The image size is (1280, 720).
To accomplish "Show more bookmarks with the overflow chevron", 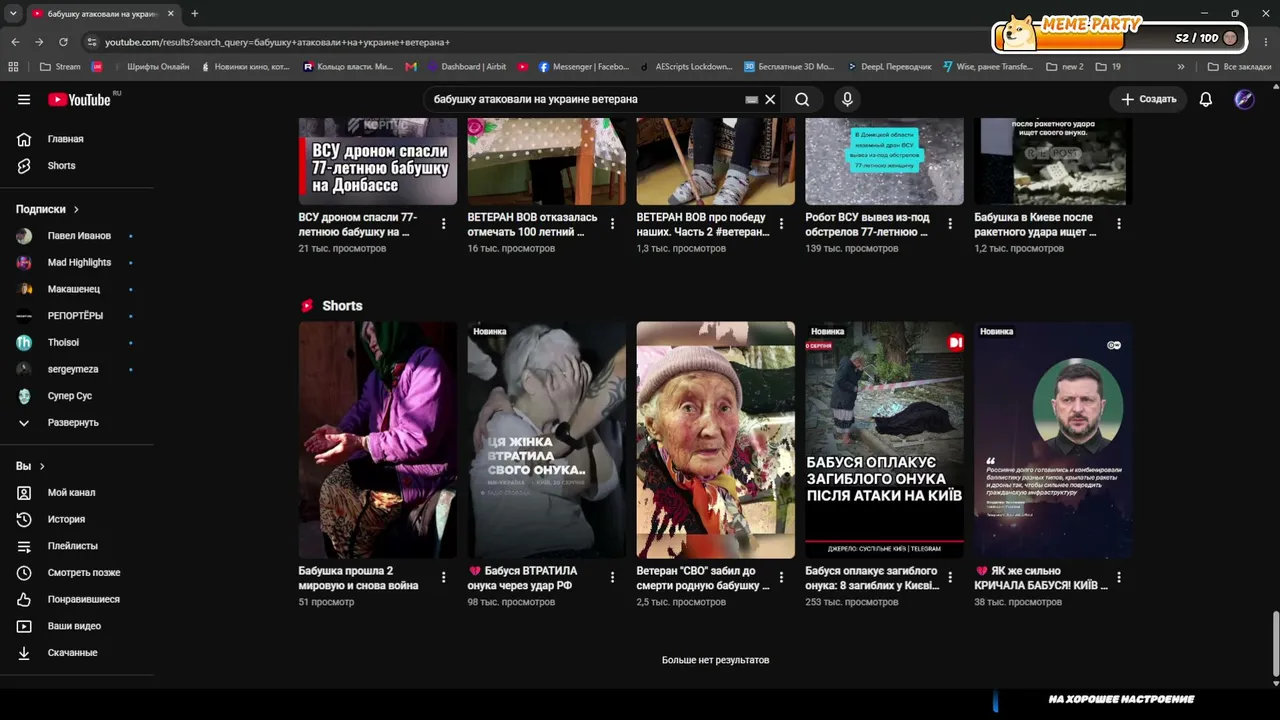I will click(1181, 67).
